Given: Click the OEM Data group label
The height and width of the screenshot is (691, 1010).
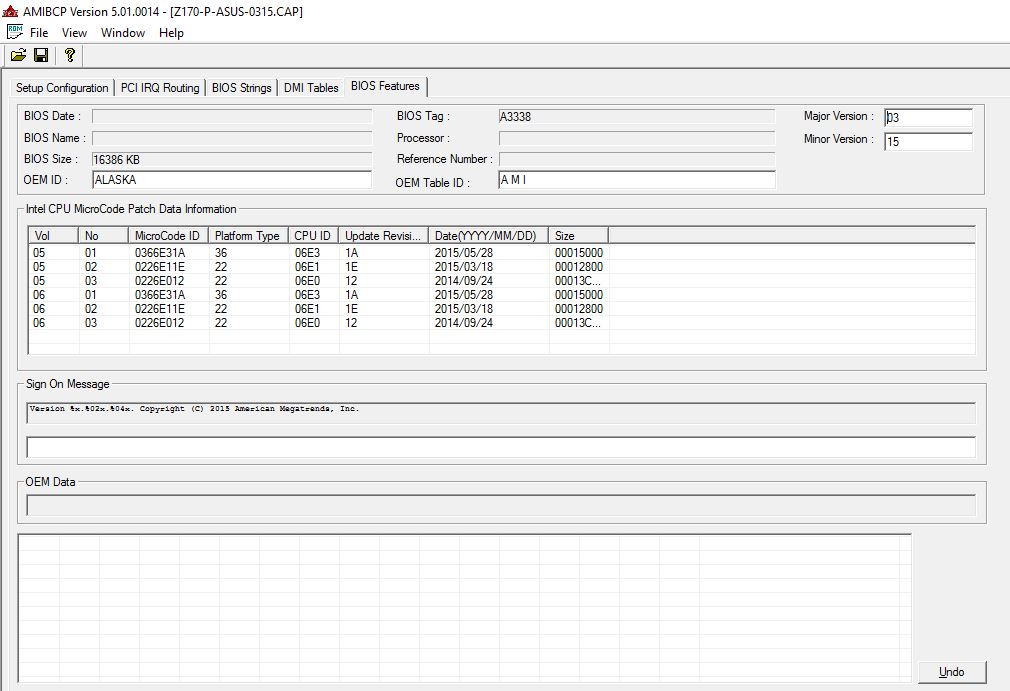Looking at the screenshot, I should click(50, 482).
